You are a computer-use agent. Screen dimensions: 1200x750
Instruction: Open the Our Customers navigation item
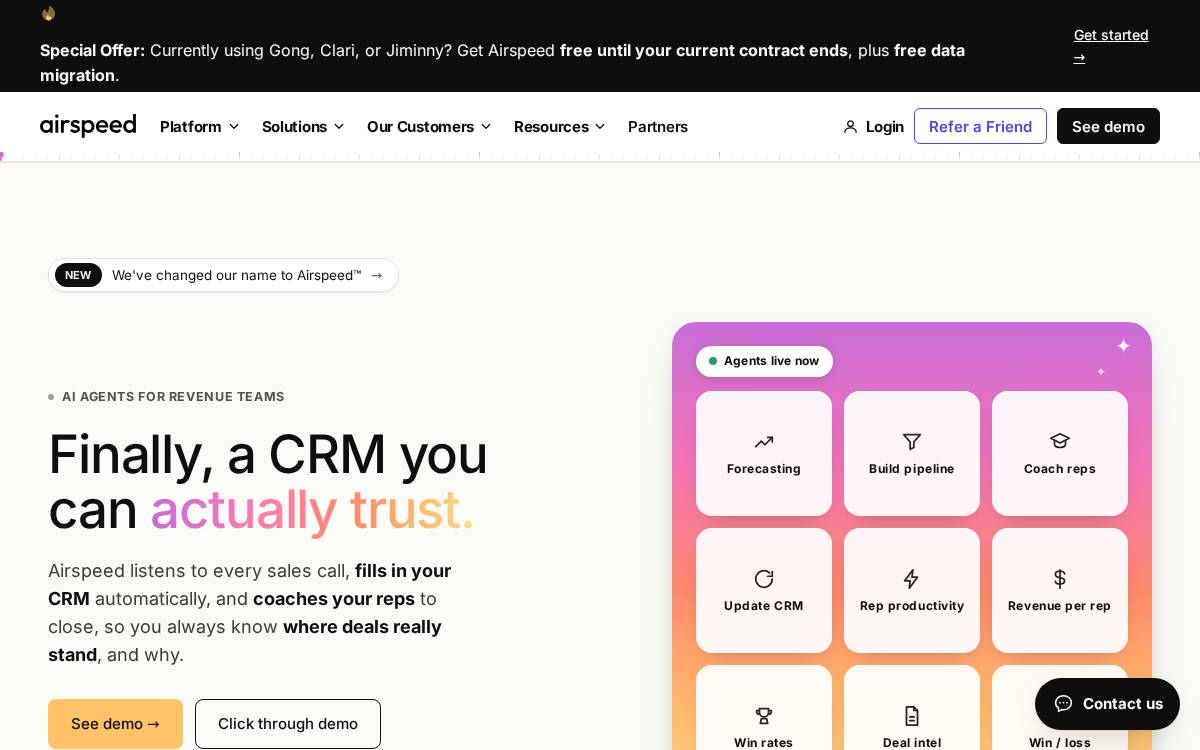[429, 127]
